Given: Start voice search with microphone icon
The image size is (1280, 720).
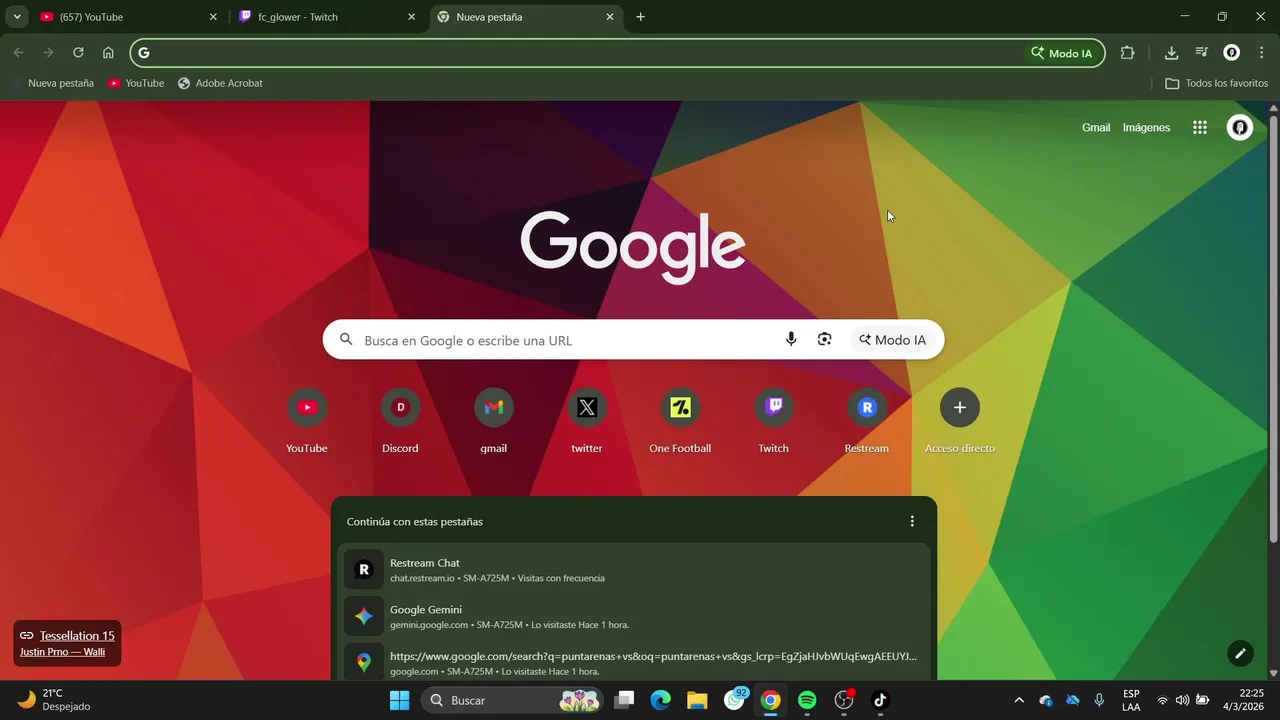Looking at the screenshot, I should (791, 340).
